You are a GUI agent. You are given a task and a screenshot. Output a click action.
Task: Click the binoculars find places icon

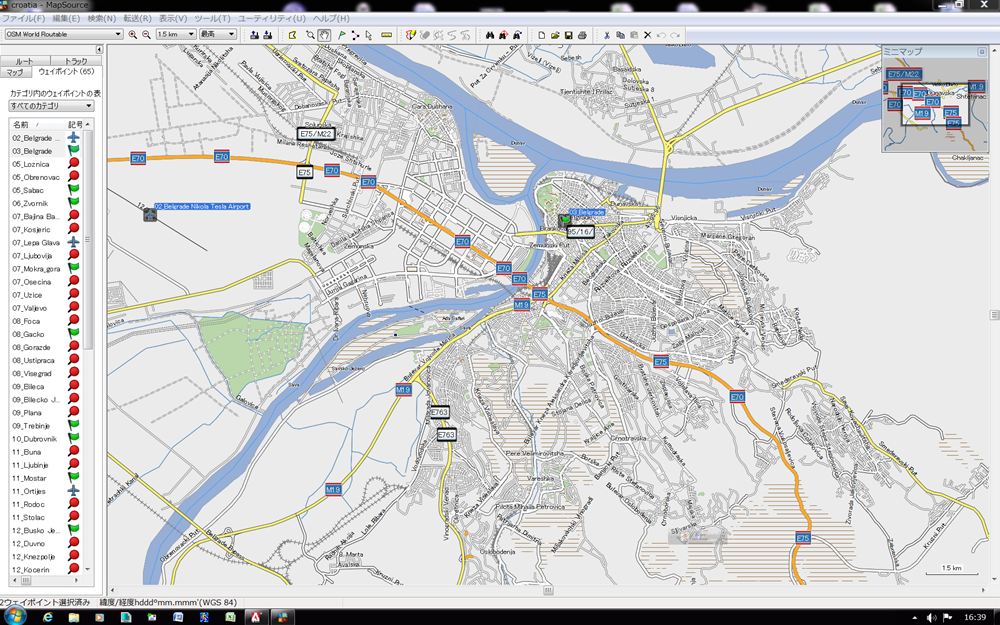pyautogui.click(x=490, y=34)
